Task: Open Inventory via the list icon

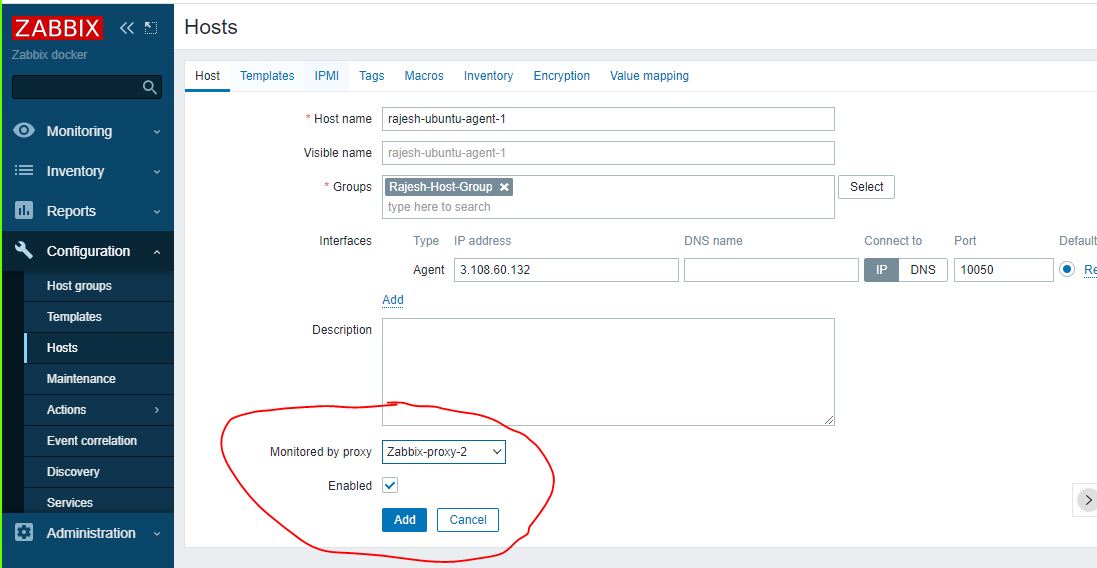Action: pos(25,171)
